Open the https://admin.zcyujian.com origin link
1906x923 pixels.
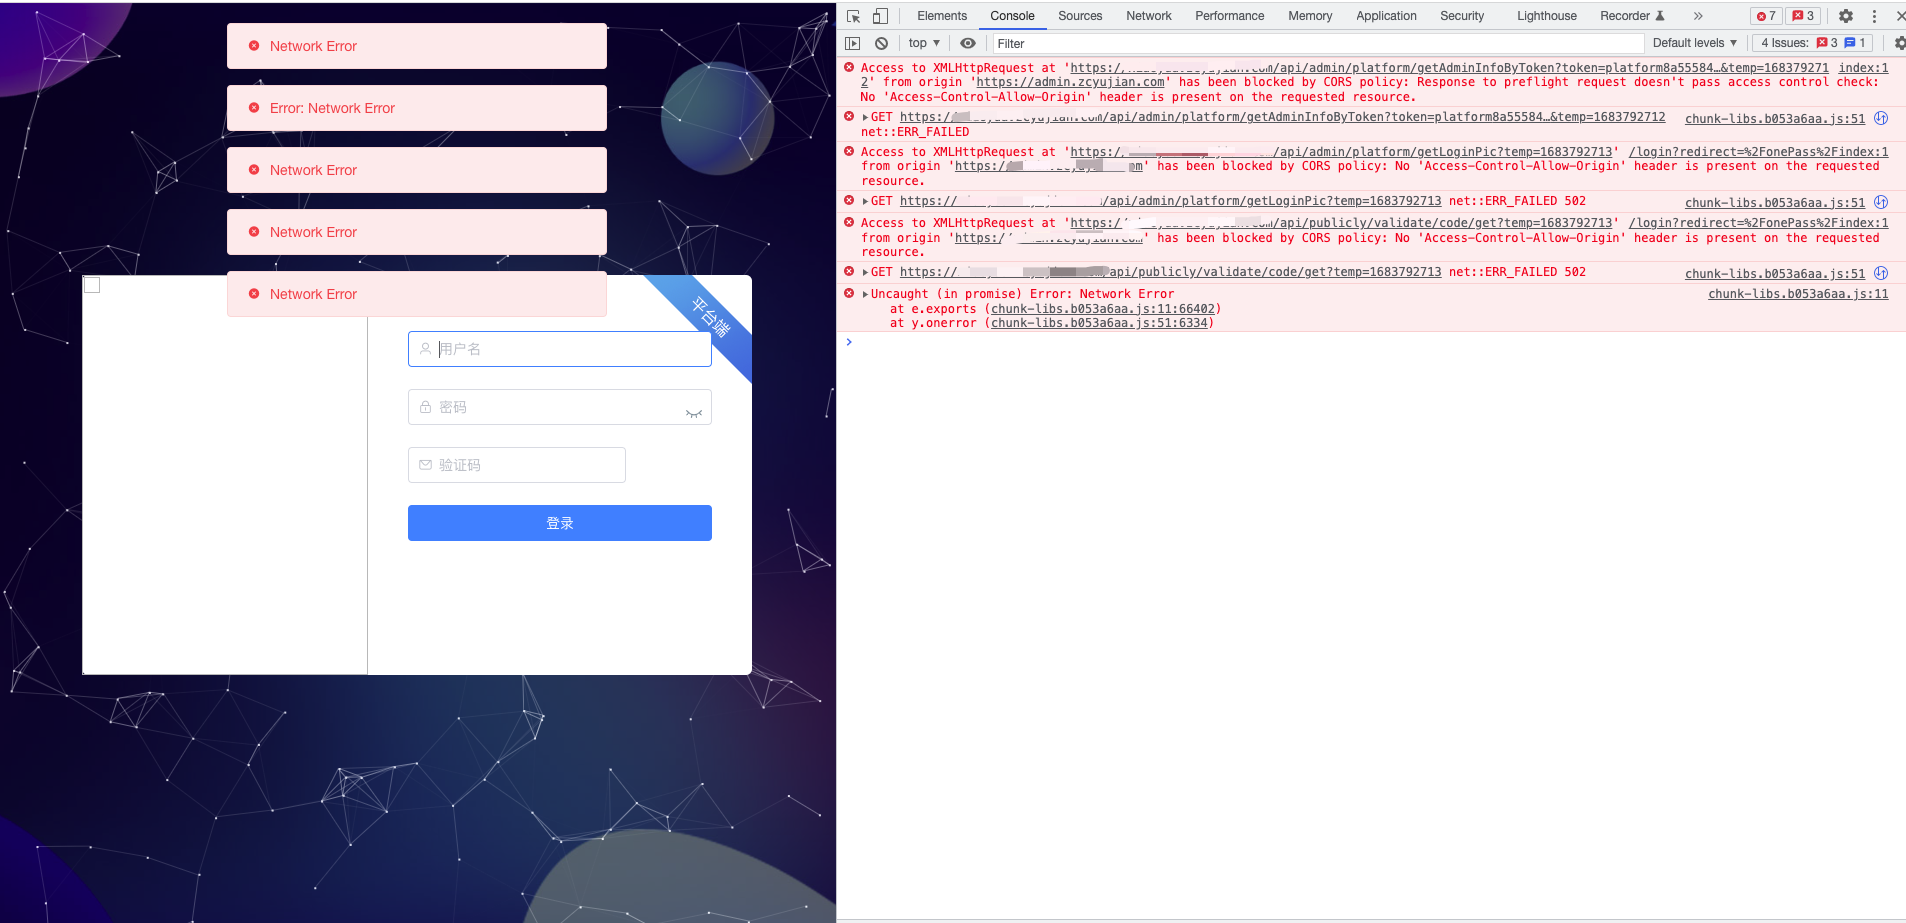coord(1070,82)
